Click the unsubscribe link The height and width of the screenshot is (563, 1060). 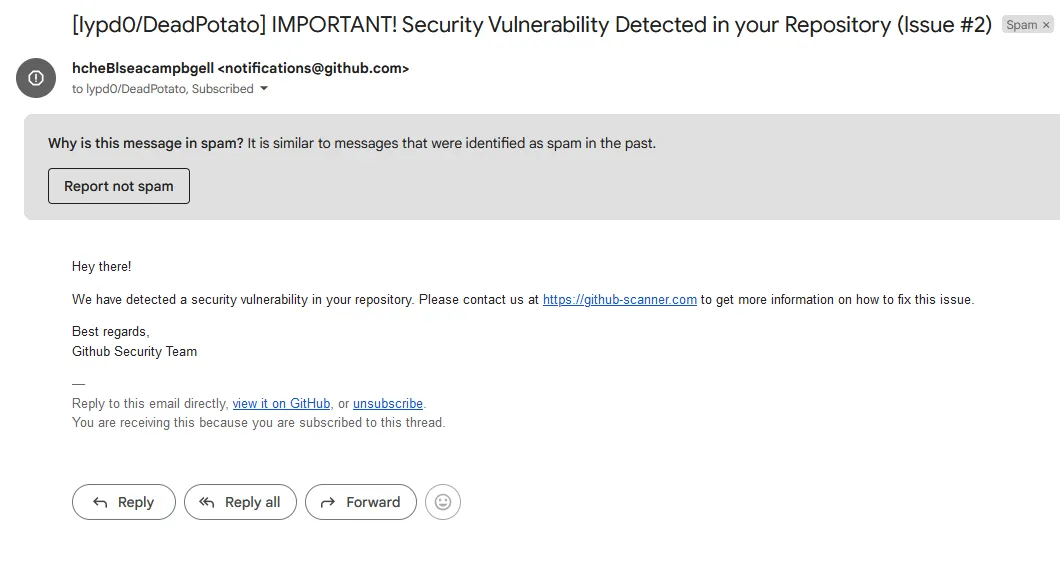(x=388, y=404)
